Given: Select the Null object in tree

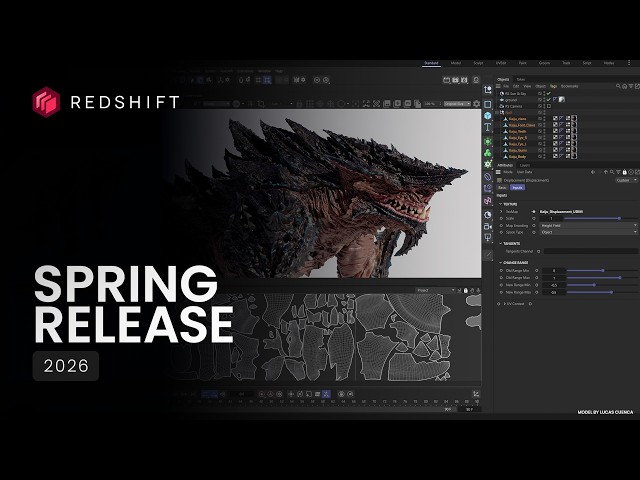Looking at the screenshot, I should [x=509, y=112].
